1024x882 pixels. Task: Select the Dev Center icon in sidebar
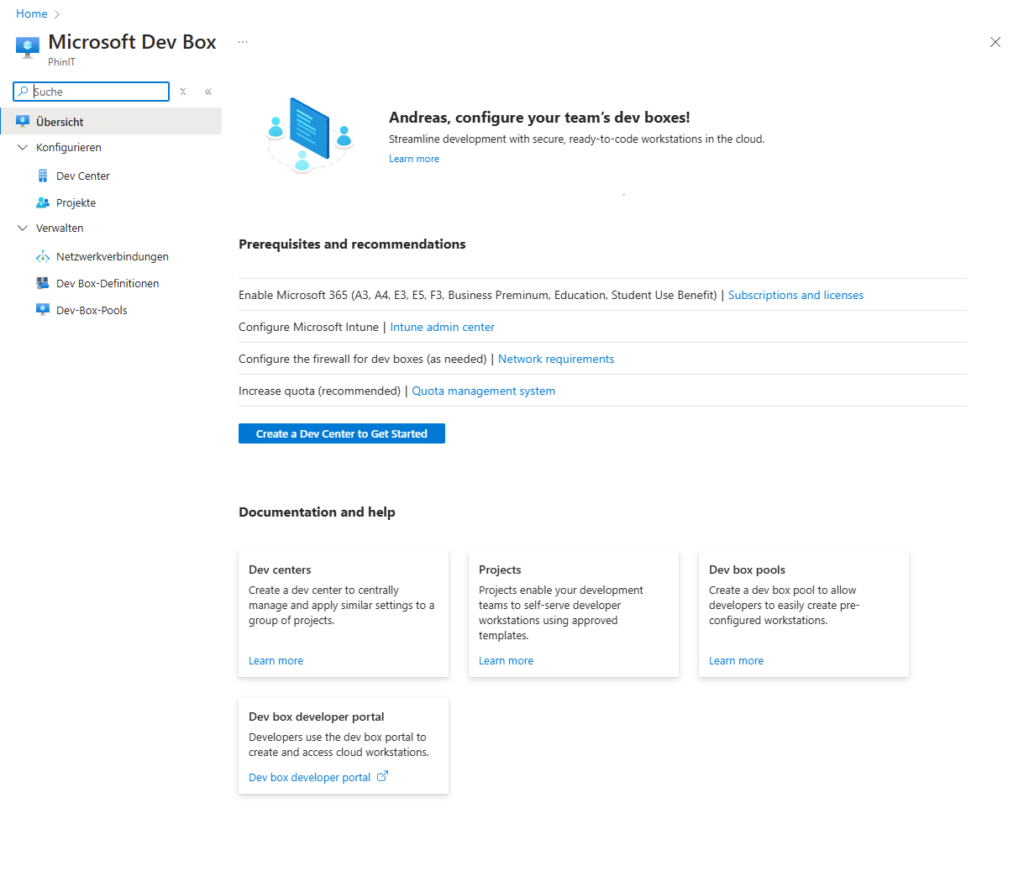[x=42, y=175]
